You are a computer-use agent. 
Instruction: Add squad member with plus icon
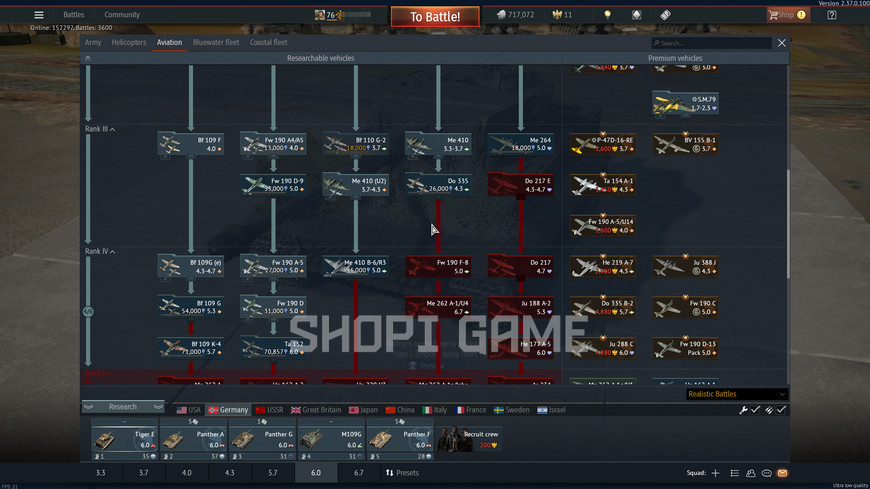pyautogui.click(x=715, y=473)
